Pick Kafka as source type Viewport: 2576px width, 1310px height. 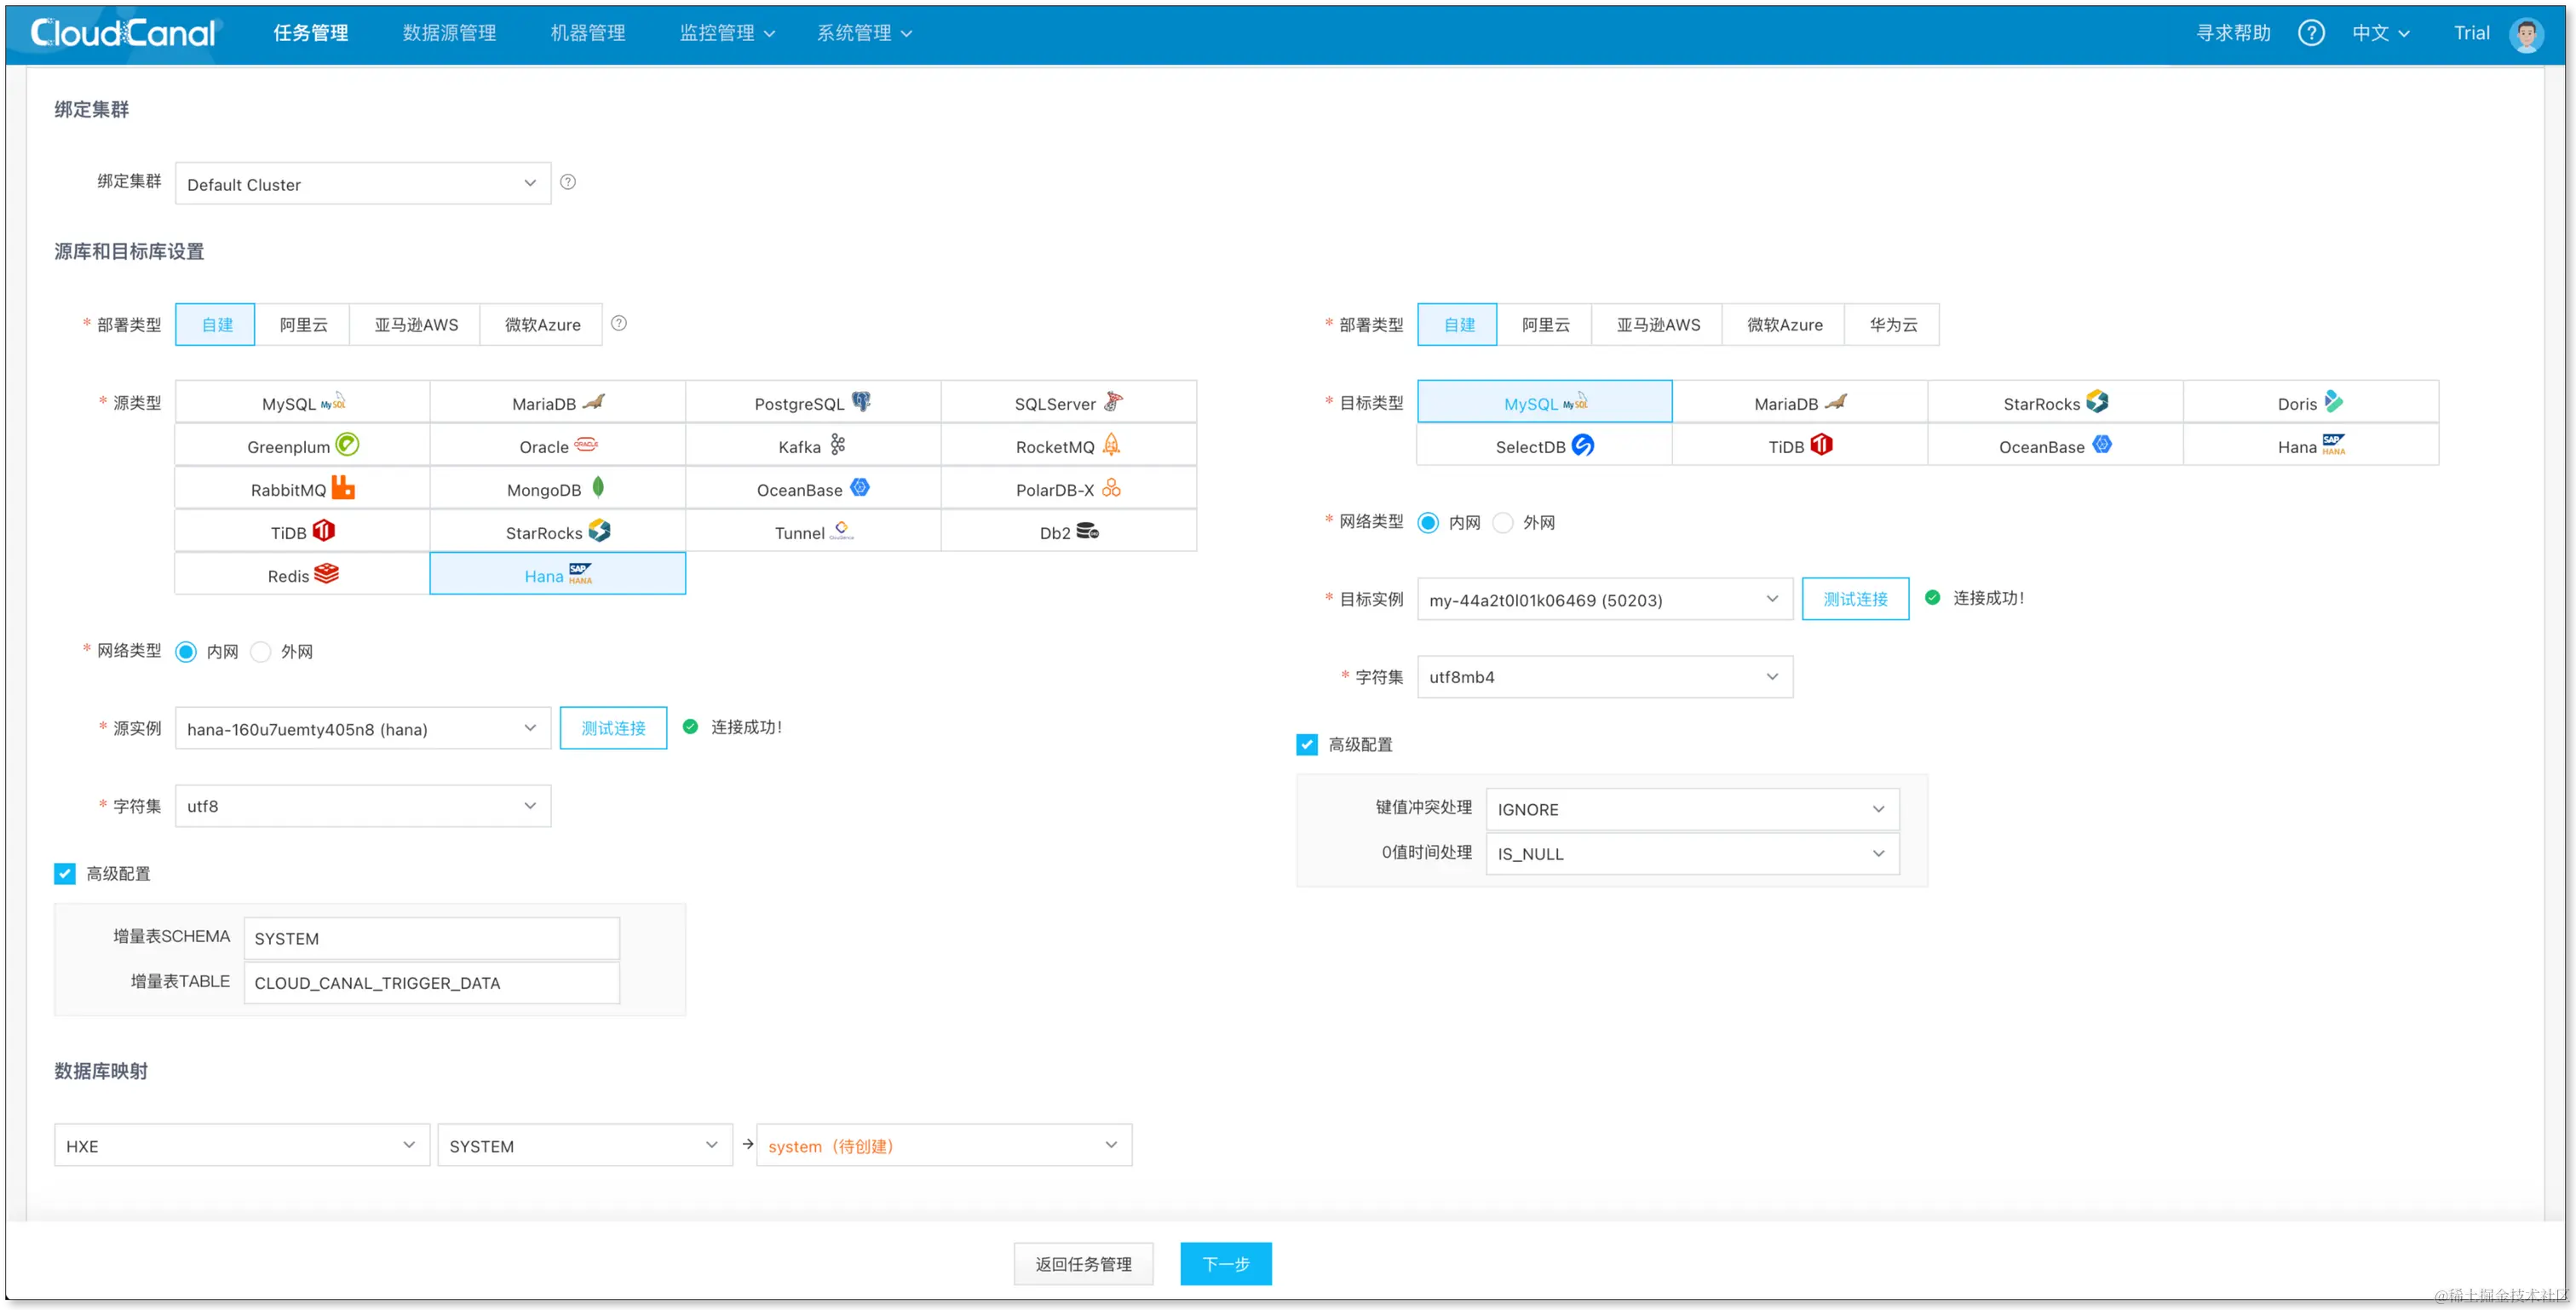coord(813,446)
